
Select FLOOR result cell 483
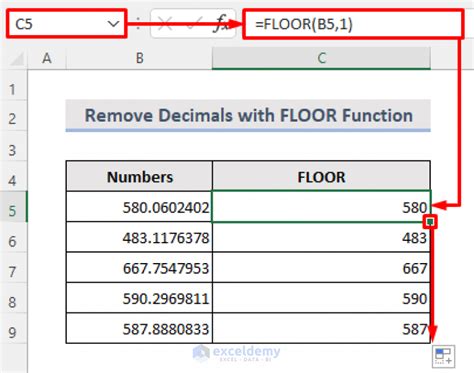(x=321, y=237)
